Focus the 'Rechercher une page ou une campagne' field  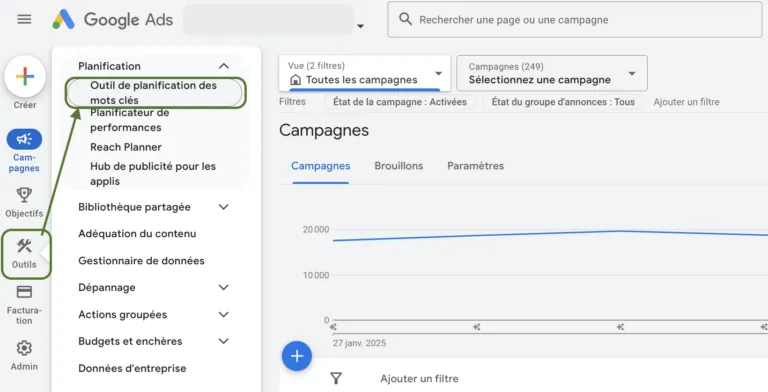point(575,20)
